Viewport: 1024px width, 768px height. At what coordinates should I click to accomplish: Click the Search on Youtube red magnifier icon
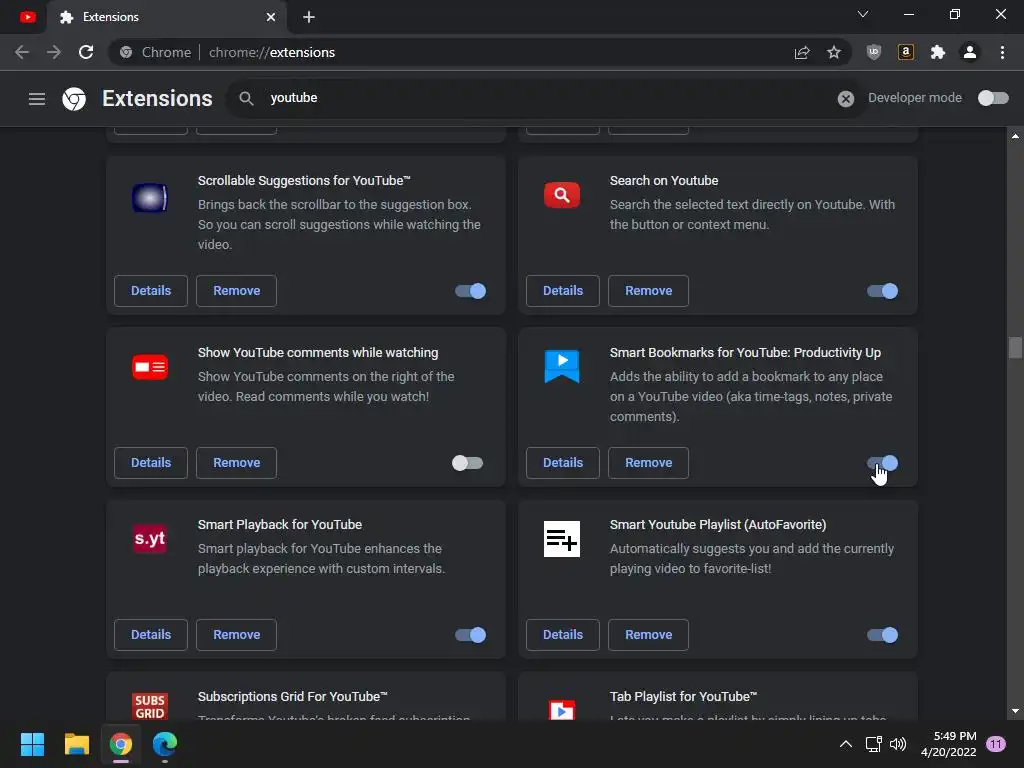(562, 195)
